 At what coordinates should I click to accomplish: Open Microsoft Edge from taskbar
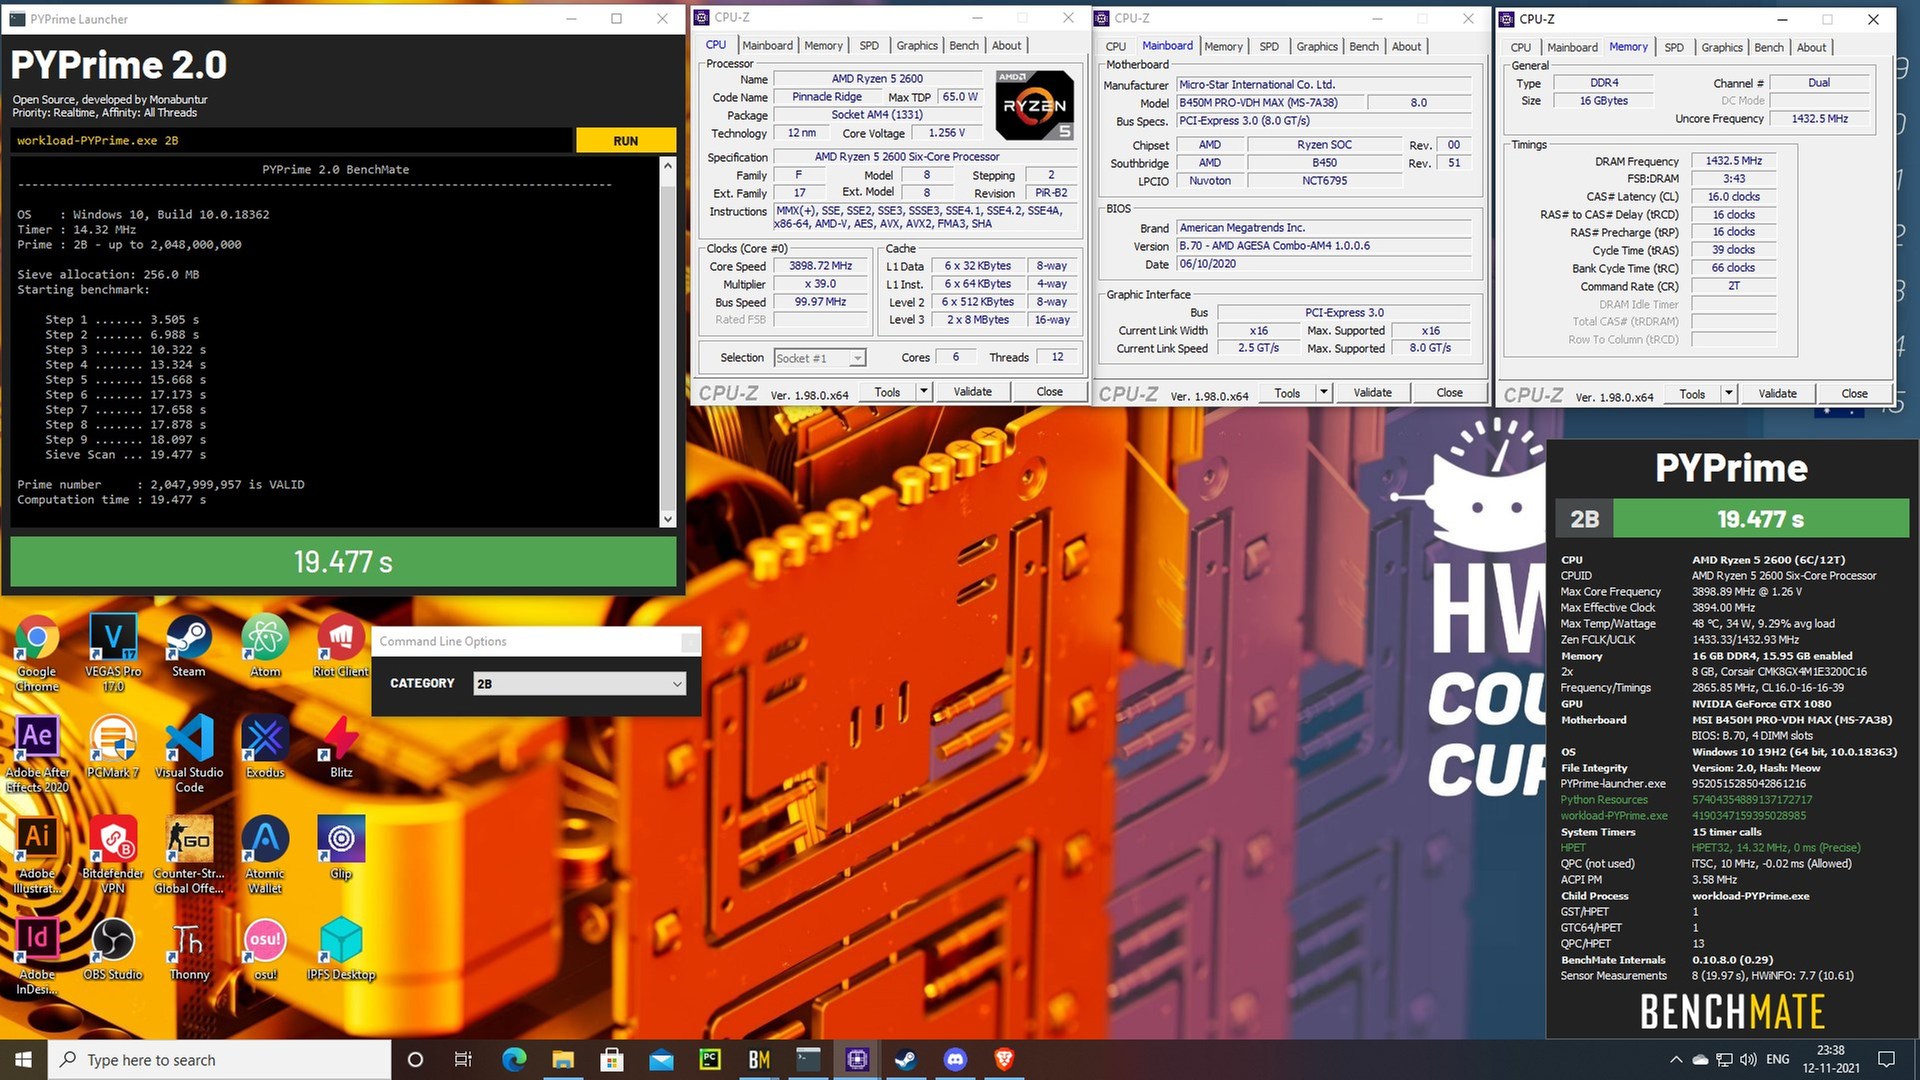click(x=514, y=1059)
